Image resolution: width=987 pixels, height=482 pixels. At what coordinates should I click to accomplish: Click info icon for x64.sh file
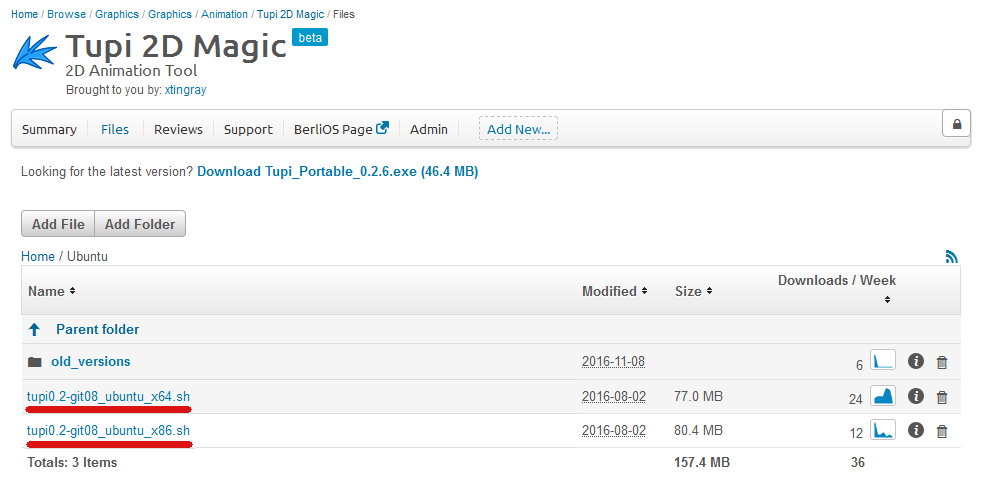915,397
